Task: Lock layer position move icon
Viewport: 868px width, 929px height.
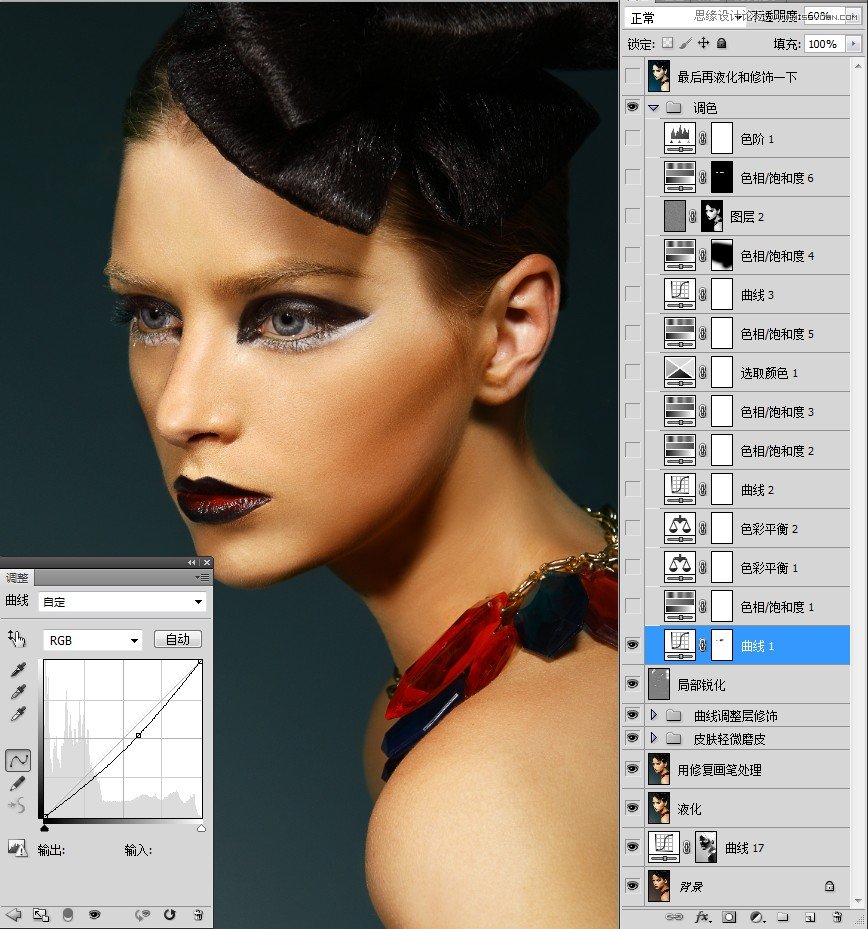Action: [703, 43]
